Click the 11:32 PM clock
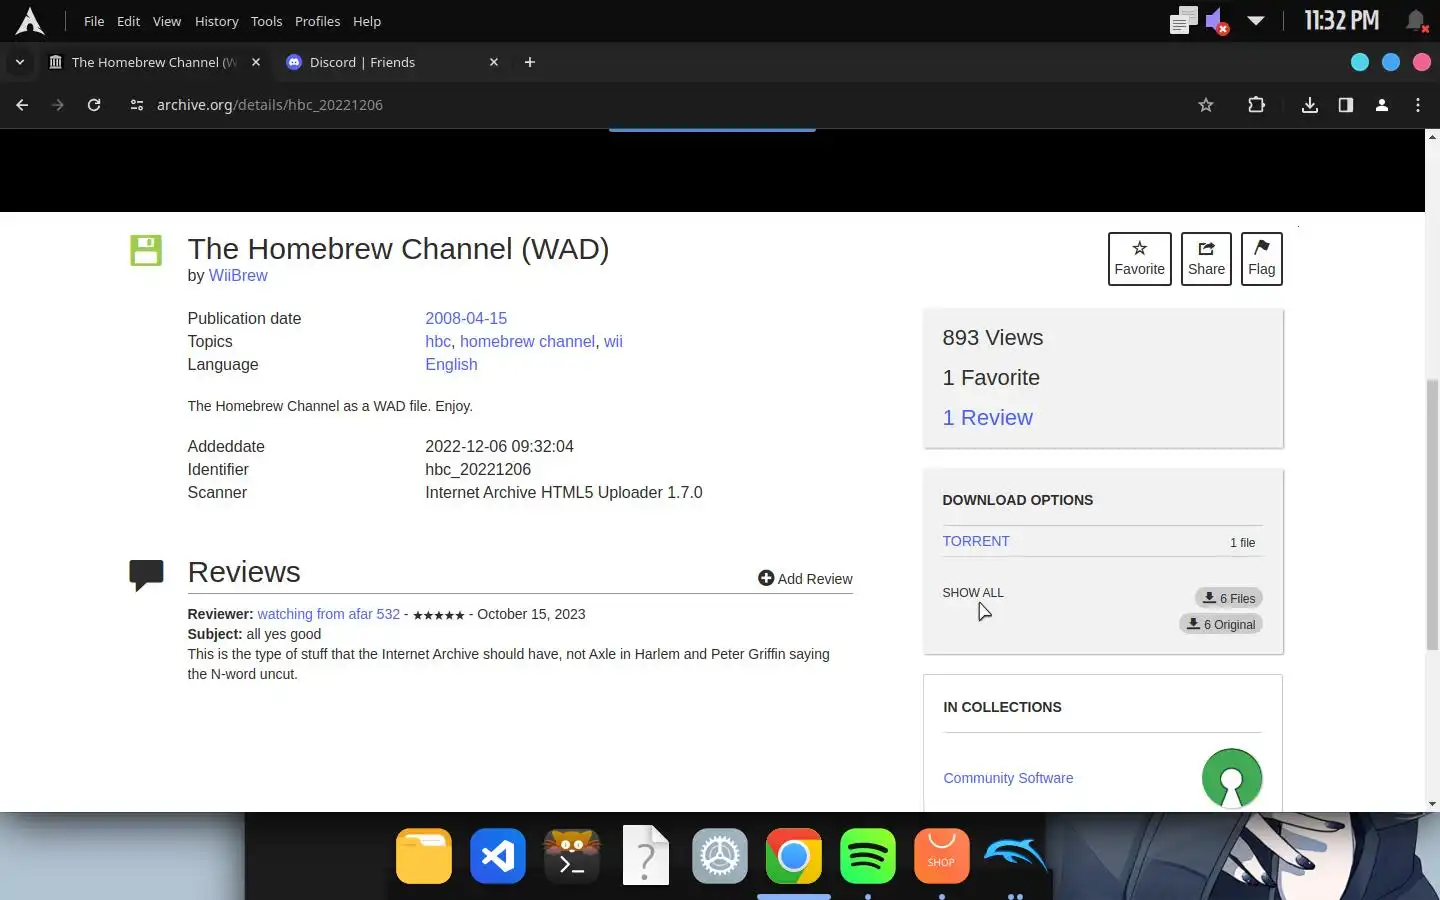This screenshot has height=900, width=1440. coord(1341,21)
